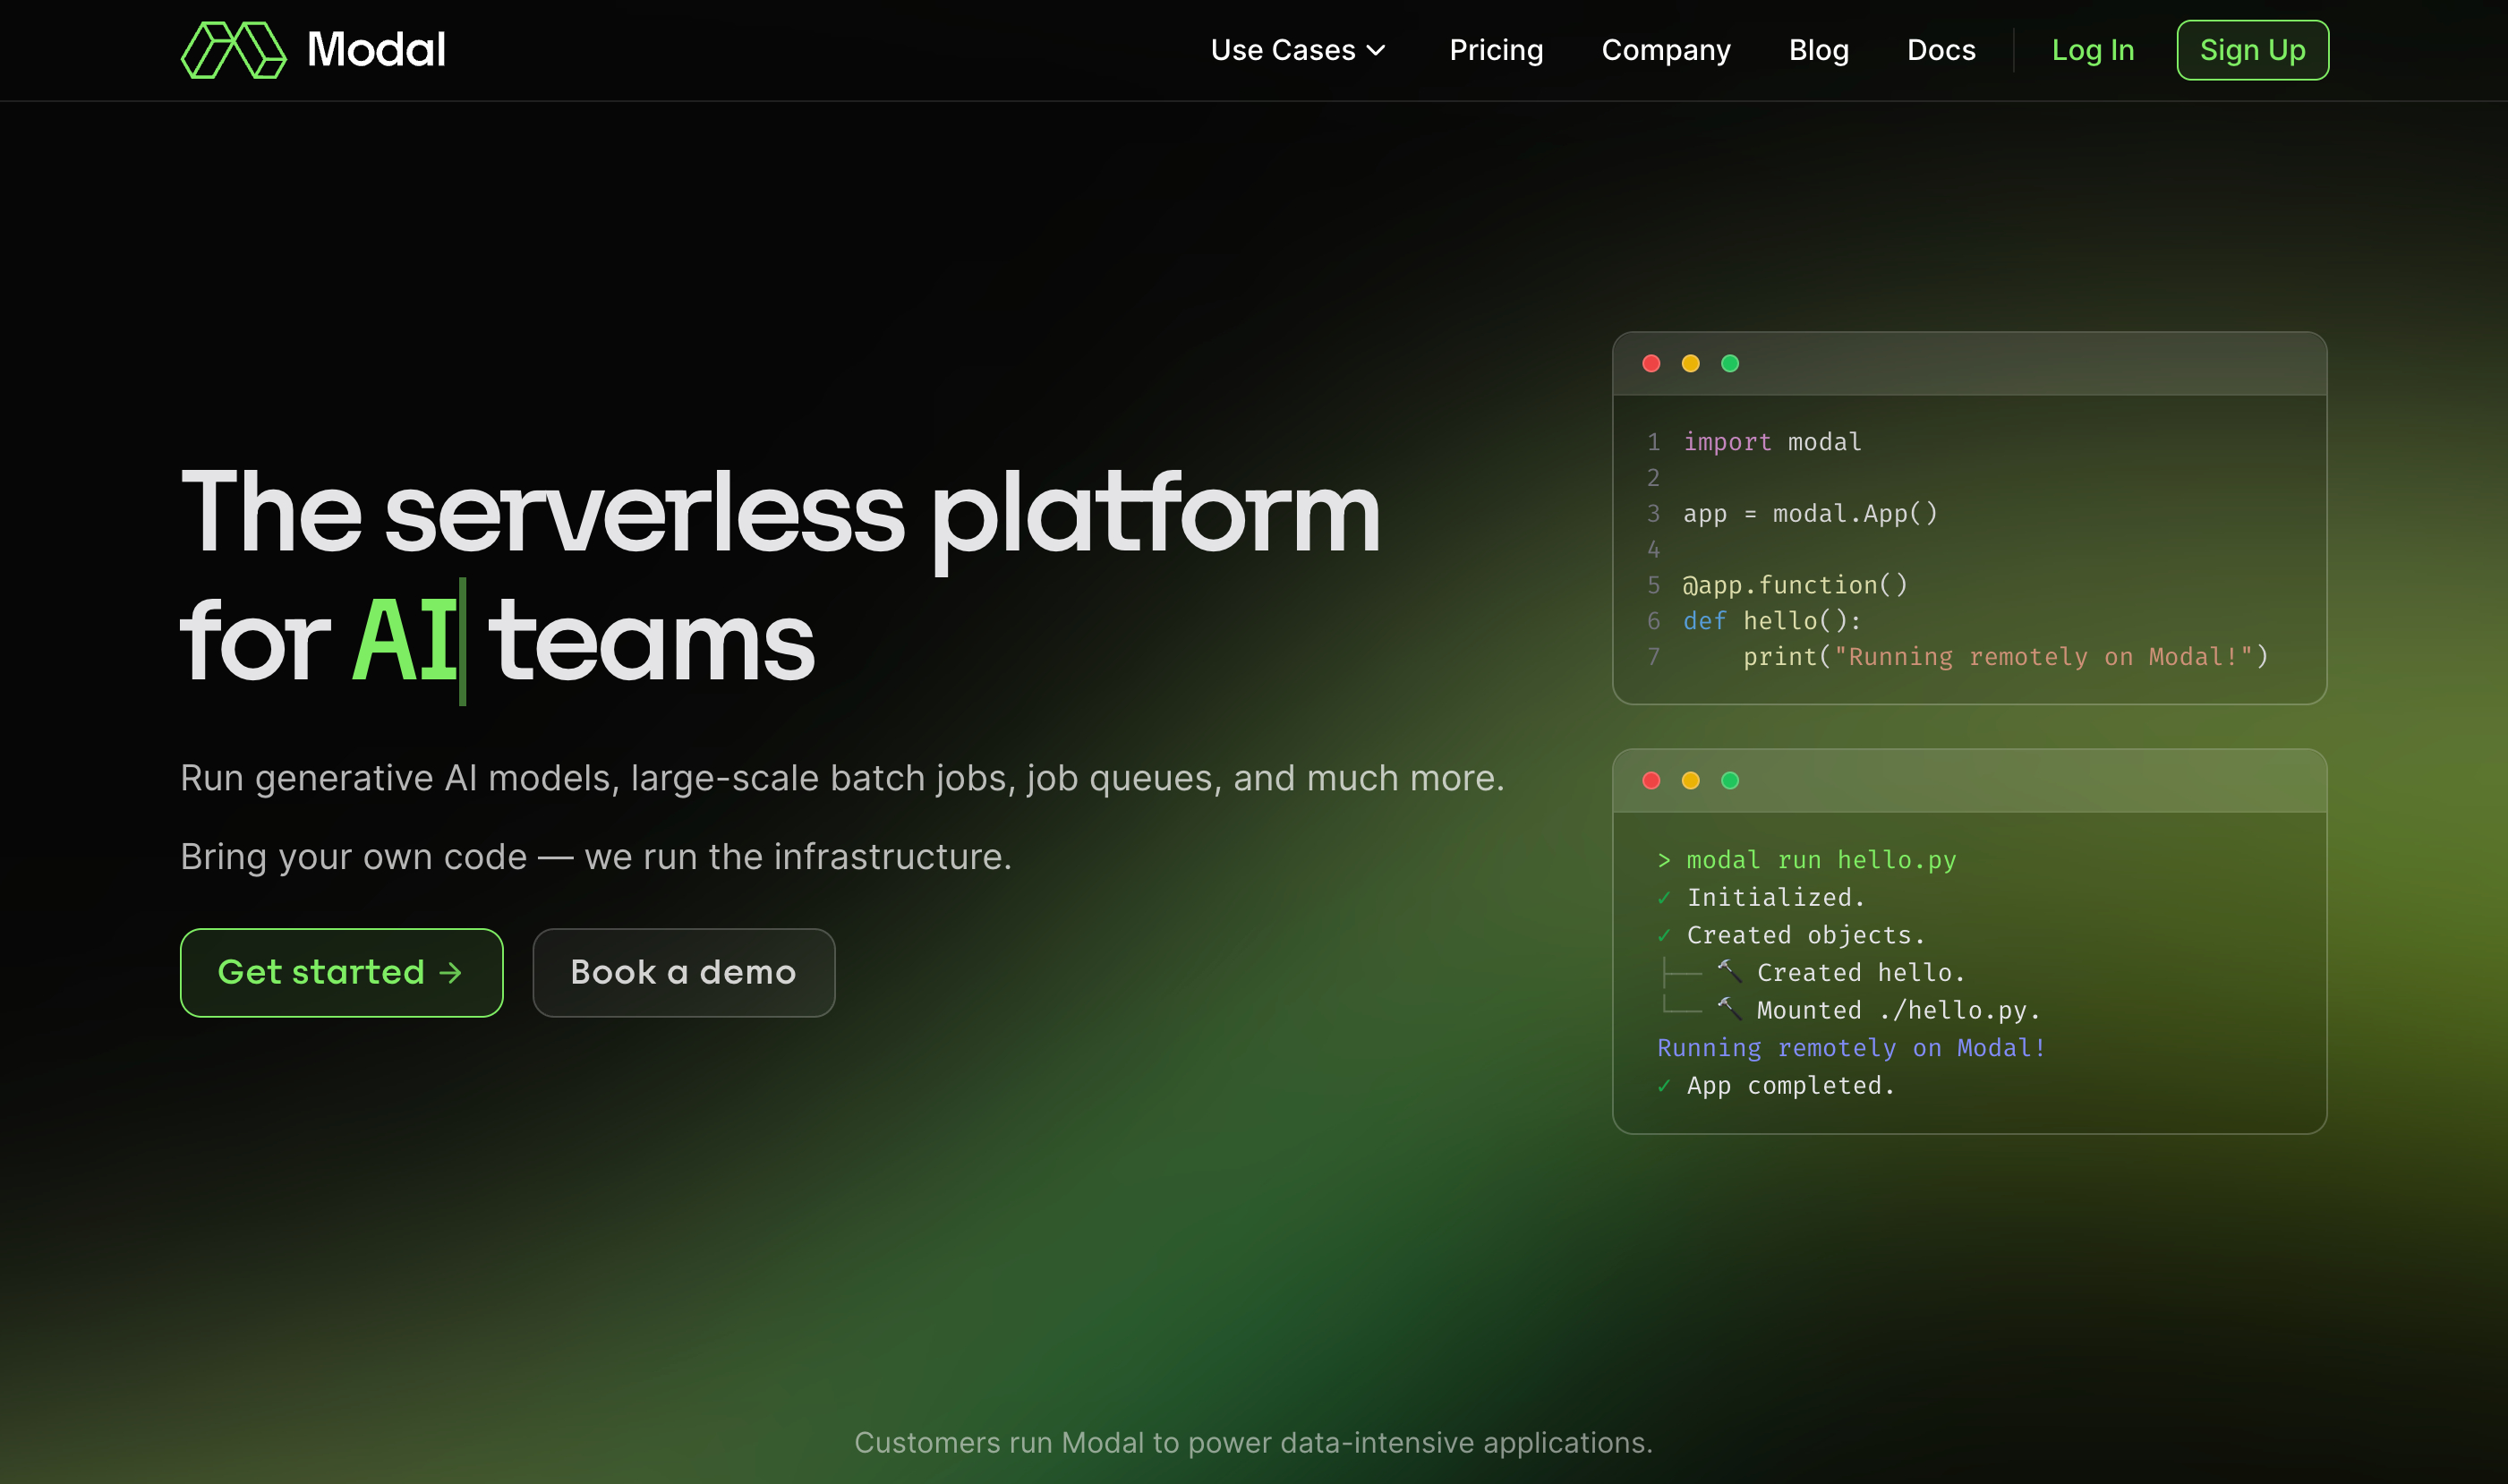Click the Sign Up button
This screenshot has width=2508, height=1484.
(2252, 50)
